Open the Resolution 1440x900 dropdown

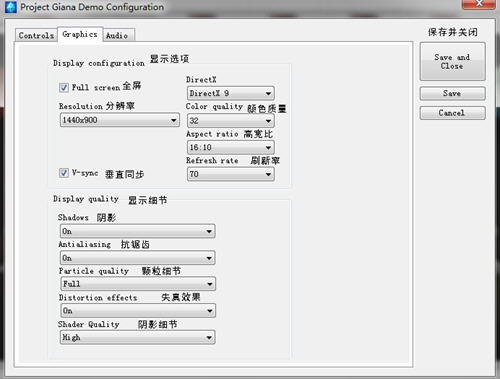[x=120, y=120]
